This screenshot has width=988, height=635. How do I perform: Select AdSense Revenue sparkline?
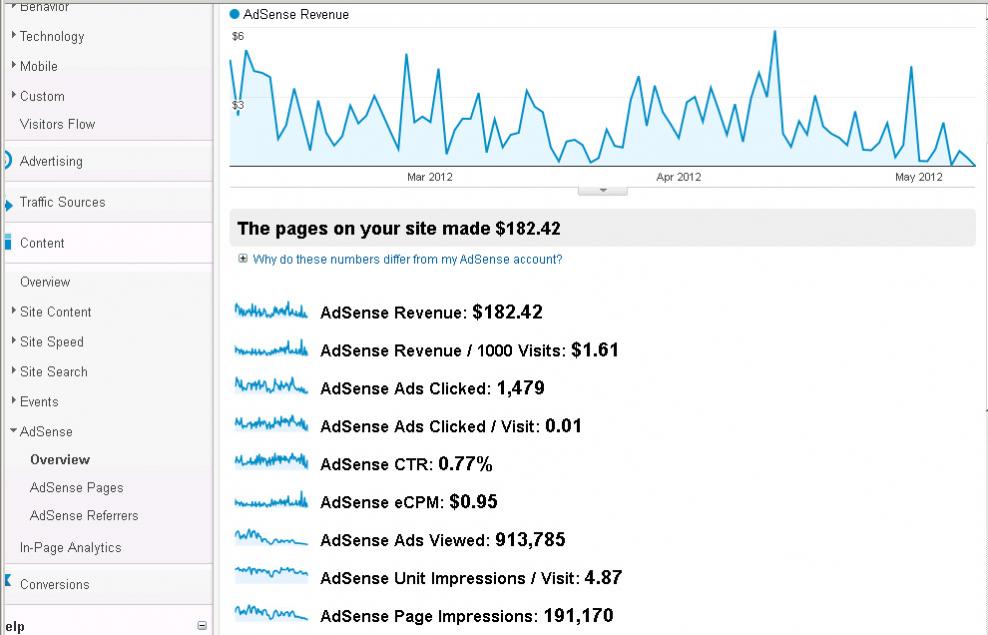coord(271,311)
